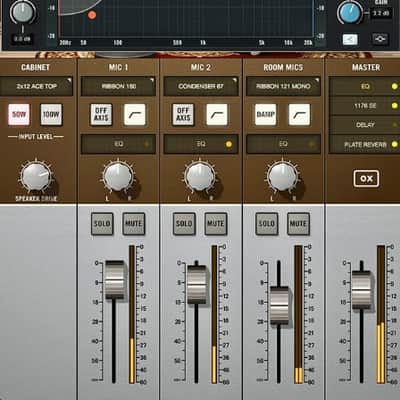This screenshot has width=400, height=400.
Task: Open the CONDENSER 67 mic selector
Action: point(201,86)
